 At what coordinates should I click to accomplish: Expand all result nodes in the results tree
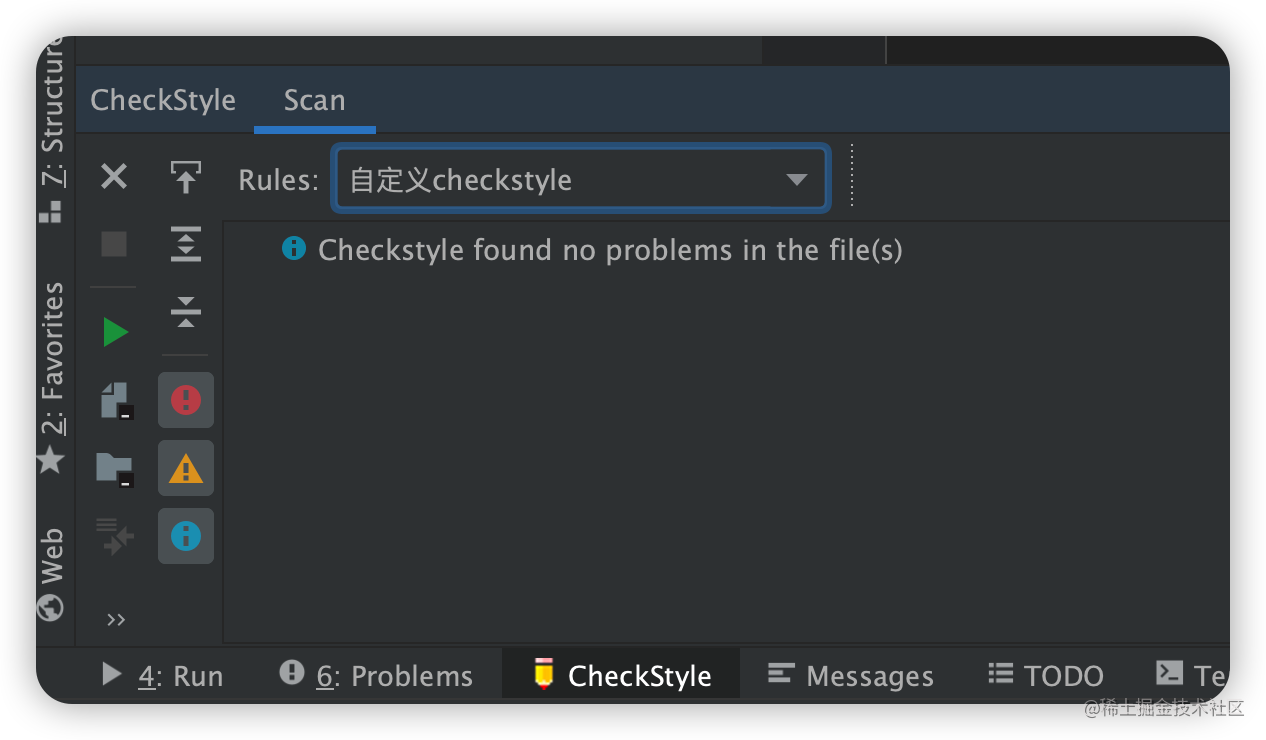point(185,244)
